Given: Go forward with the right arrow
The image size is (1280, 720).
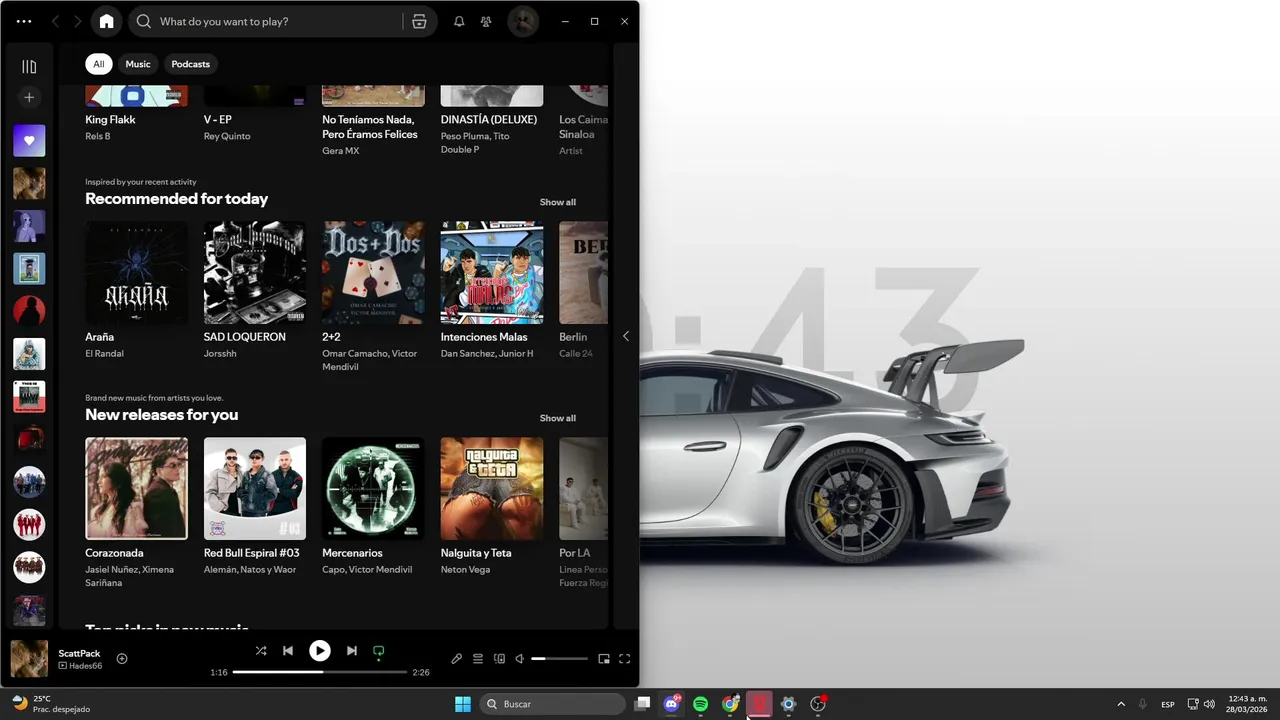Looking at the screenshot, I should tap(77, 21).
